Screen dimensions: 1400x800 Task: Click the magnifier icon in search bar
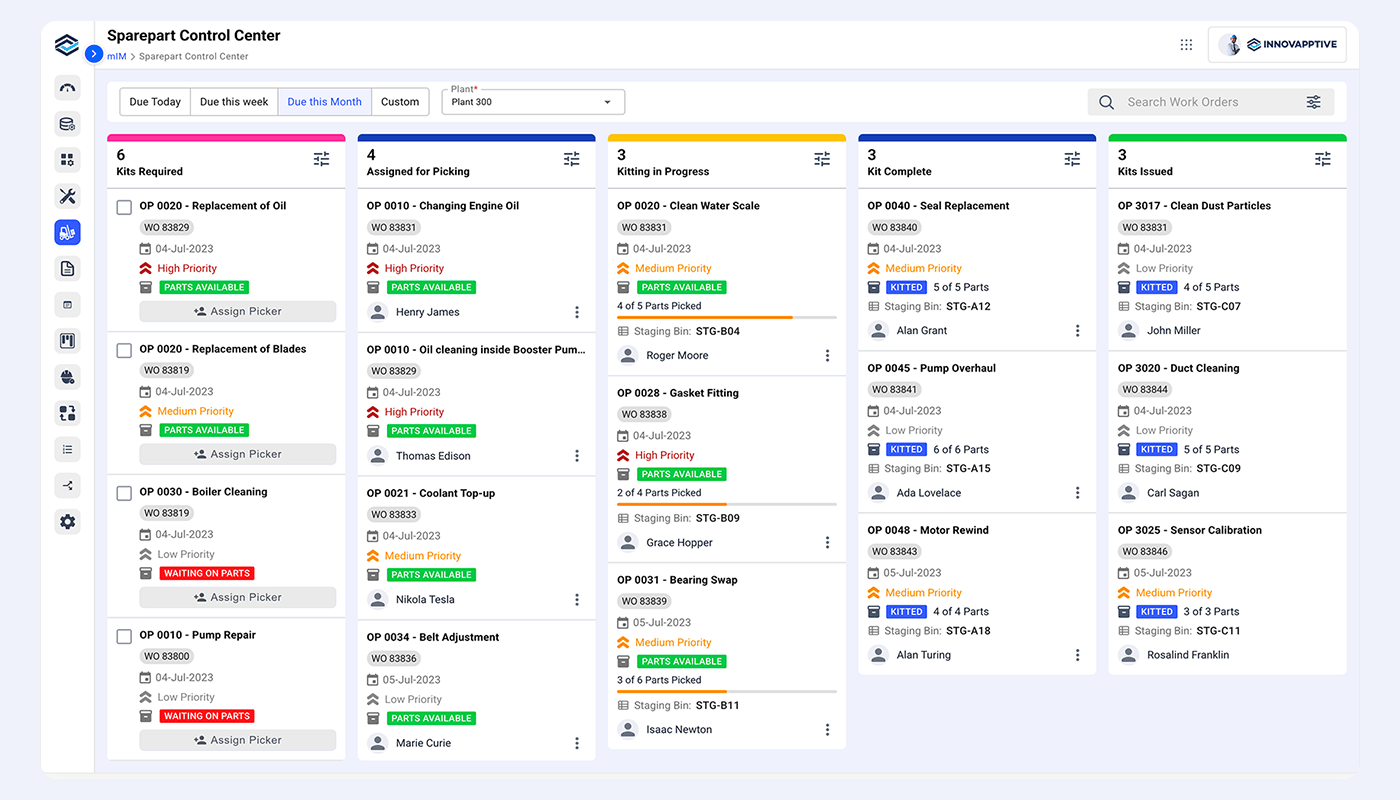[x=1106, y=102]
